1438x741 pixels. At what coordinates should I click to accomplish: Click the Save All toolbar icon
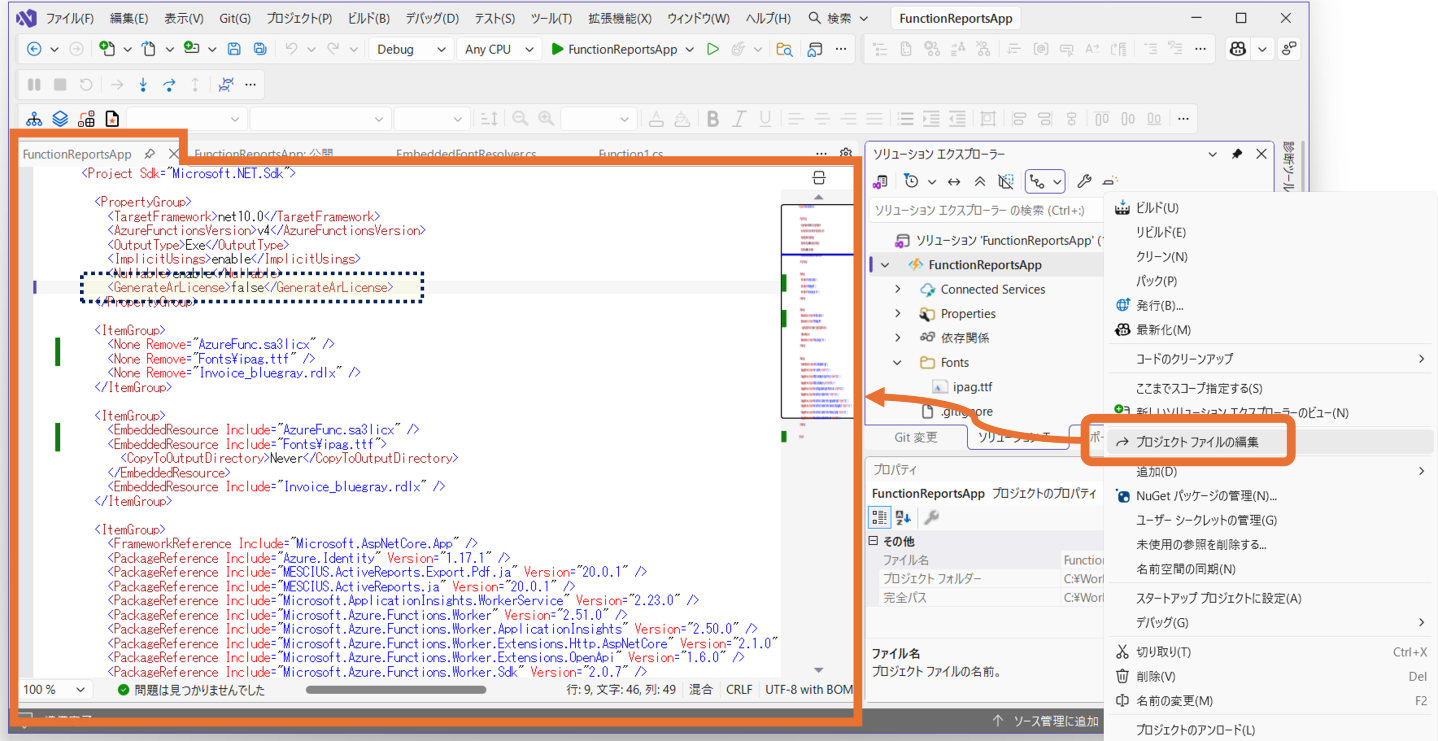pos(260,49)
